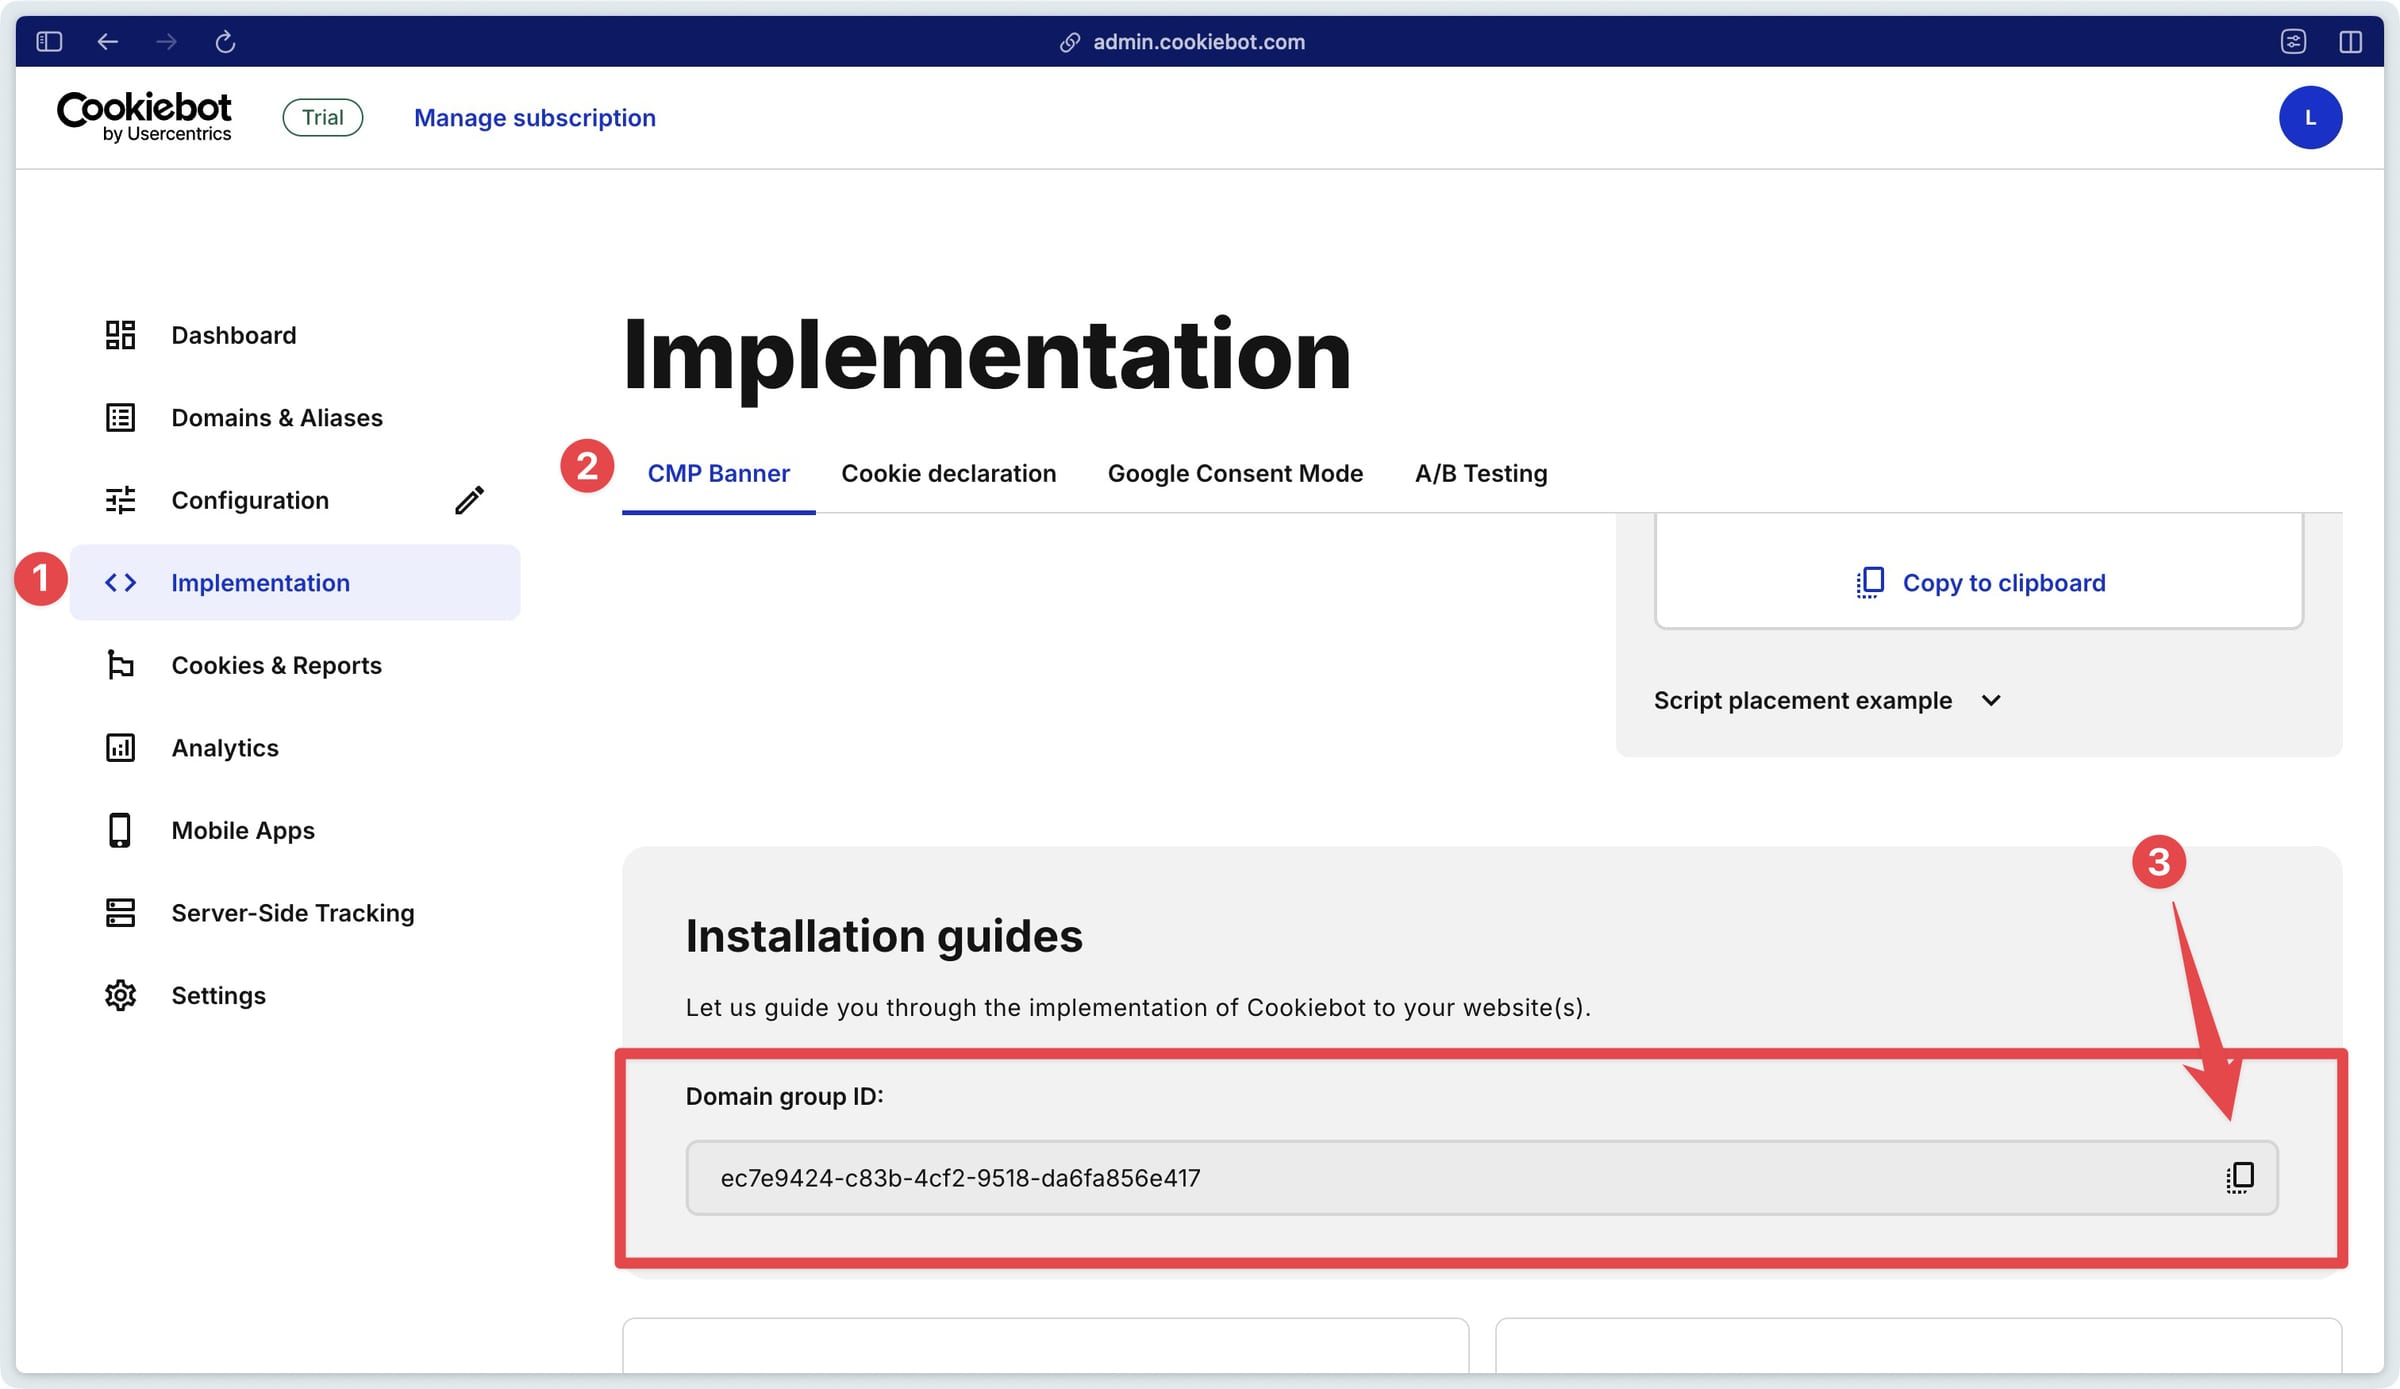The height and width of the screenshot is (1389, 2400).
Task: Click the Settings gear icon
Action: pyautogui.click(x=120, y=995)
